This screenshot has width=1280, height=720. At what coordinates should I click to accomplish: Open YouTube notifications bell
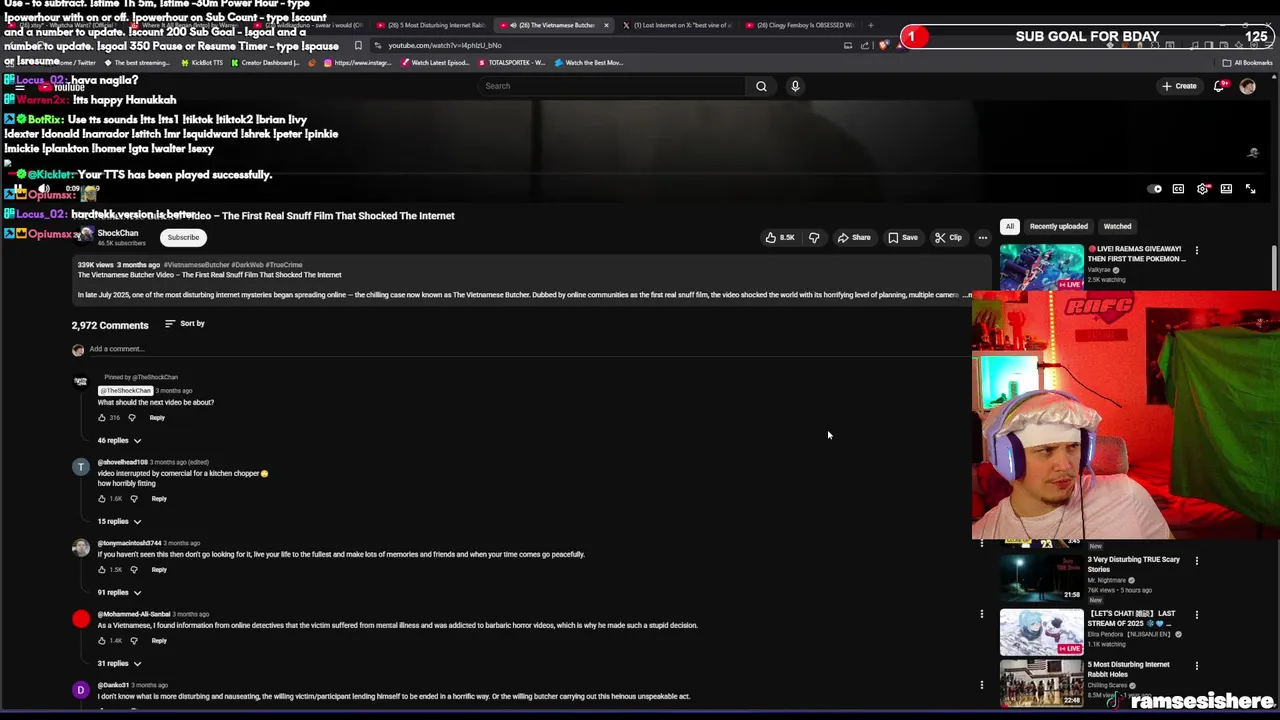(1218, 86)
